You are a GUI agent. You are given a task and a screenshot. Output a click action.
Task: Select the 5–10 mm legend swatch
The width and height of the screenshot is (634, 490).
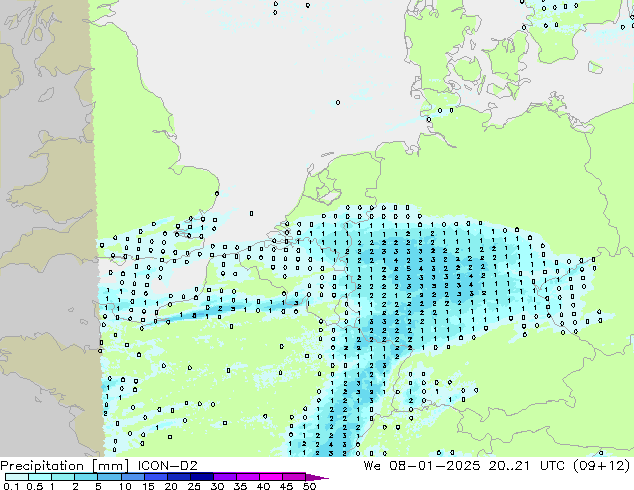109,477
